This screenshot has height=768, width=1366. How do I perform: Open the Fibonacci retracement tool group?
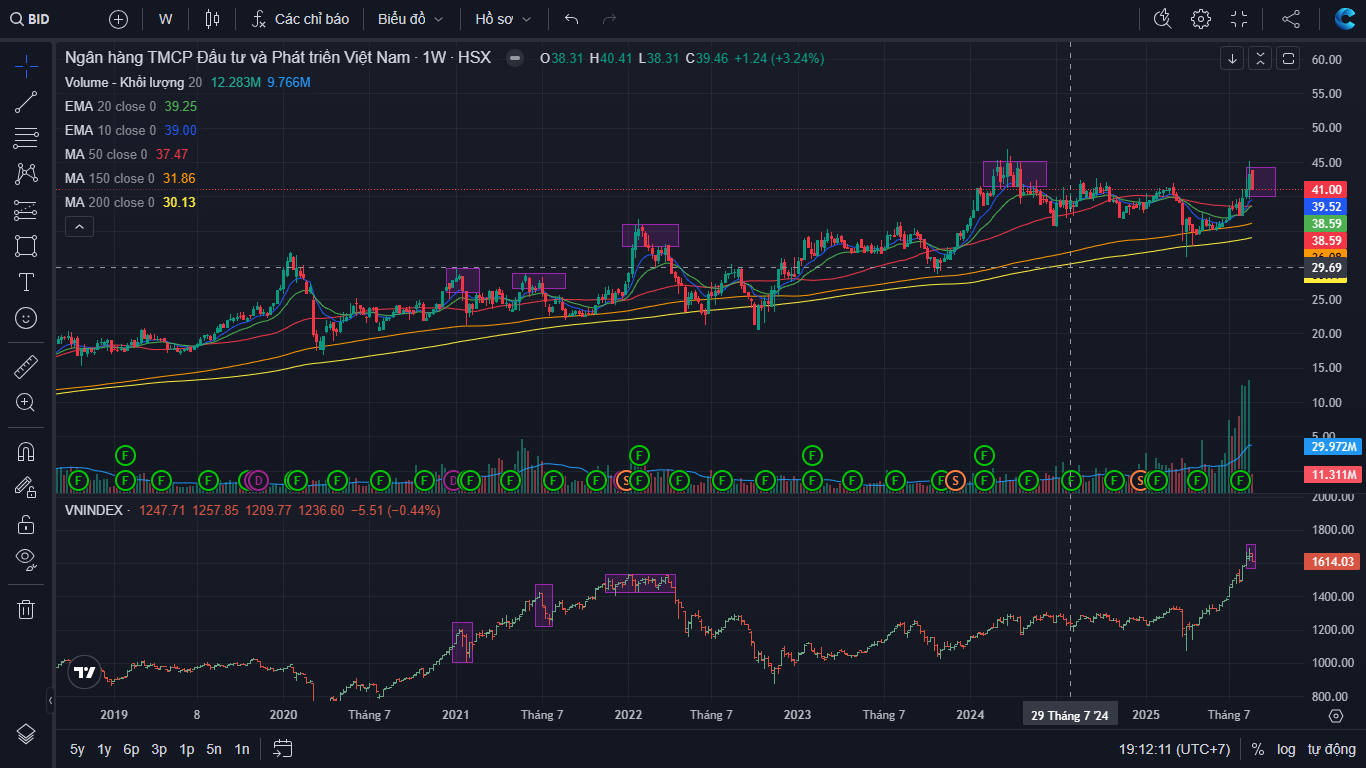[26, 138]
